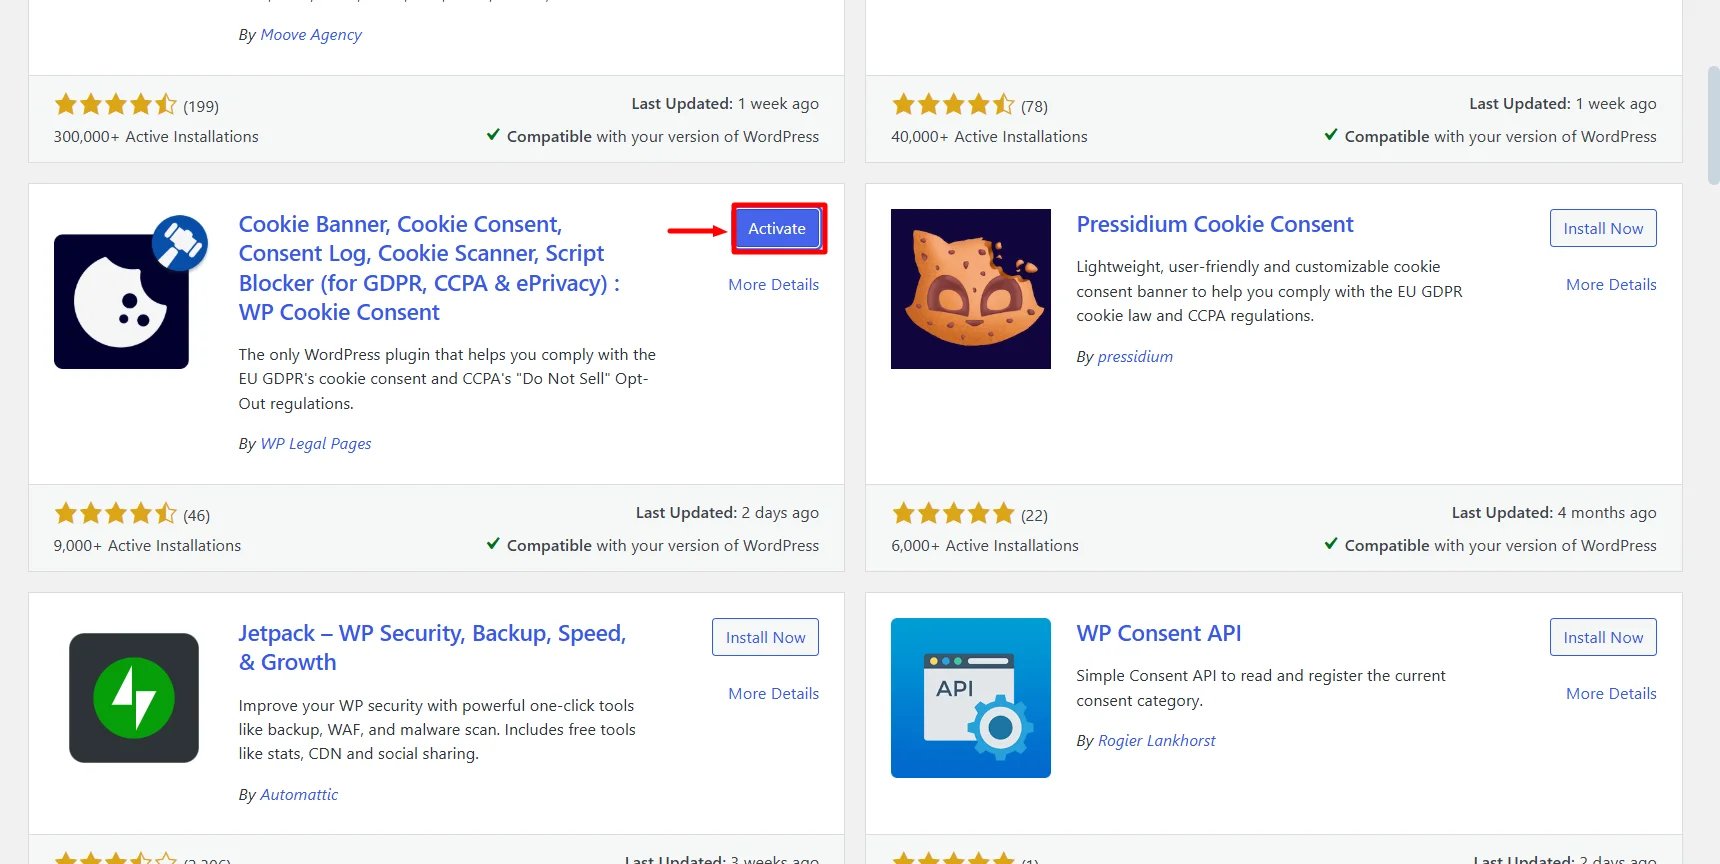
Task: Visit the WP Legal Pages author link
Action: tap(315, 443)
